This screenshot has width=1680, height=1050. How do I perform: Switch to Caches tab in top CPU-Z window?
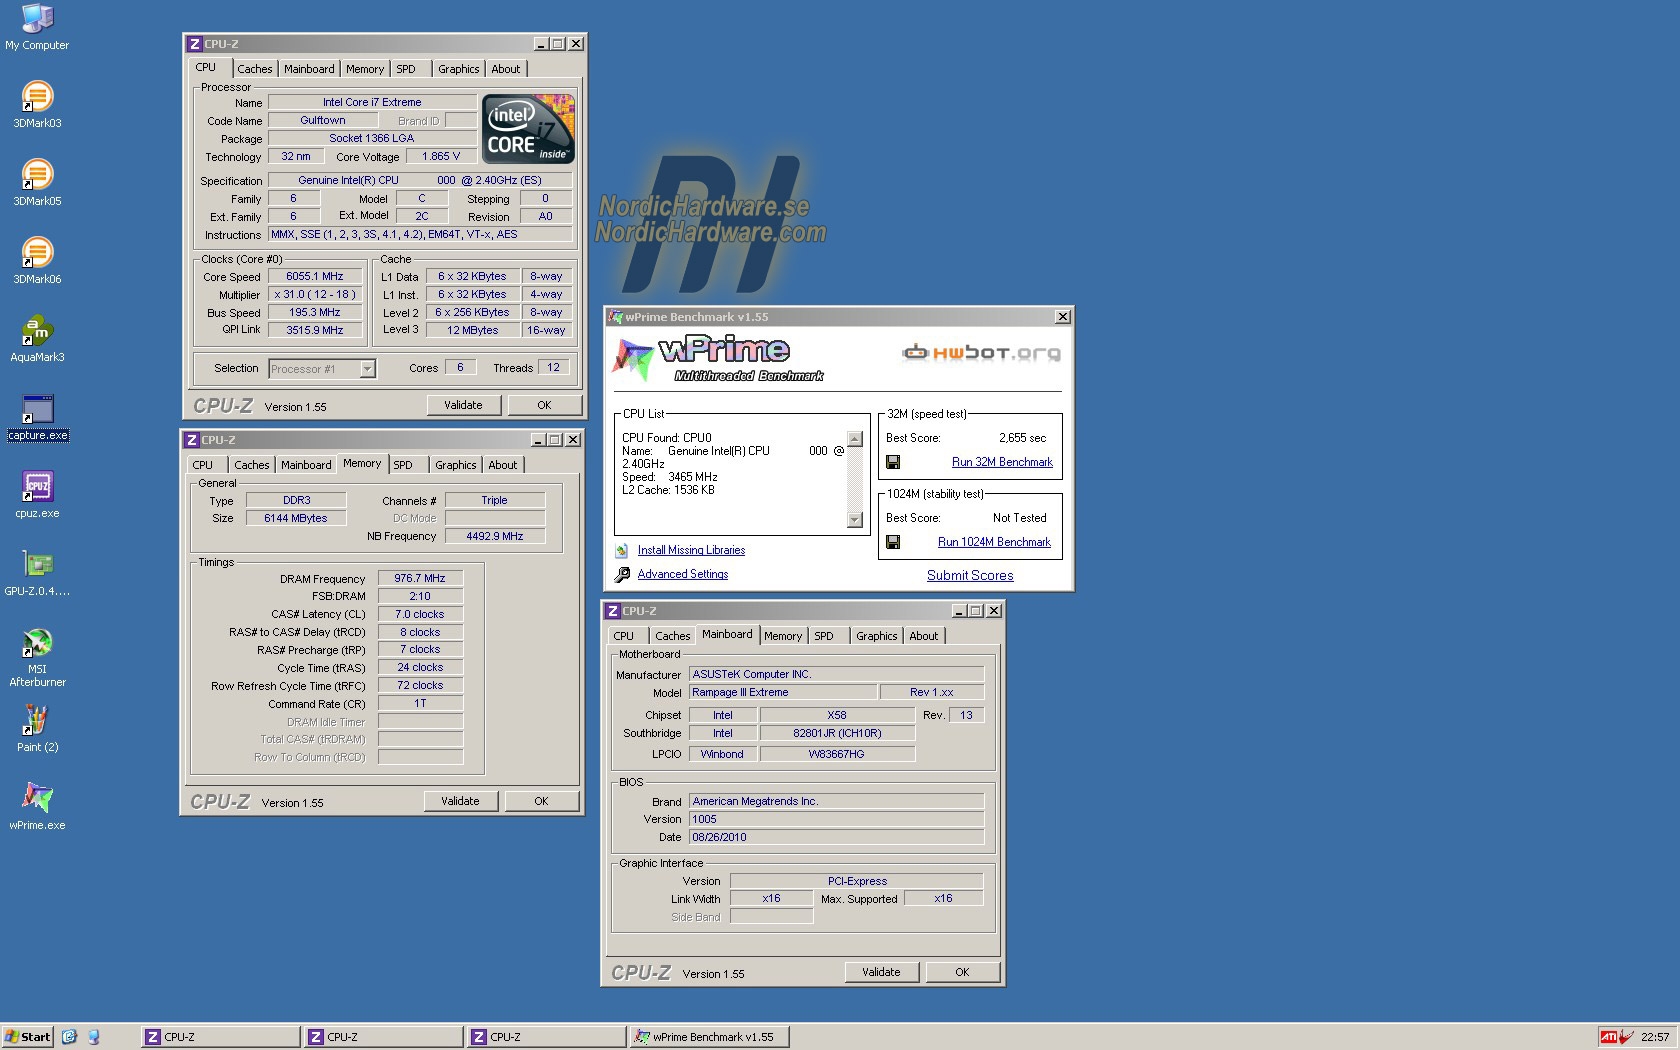tap(254, 69)
